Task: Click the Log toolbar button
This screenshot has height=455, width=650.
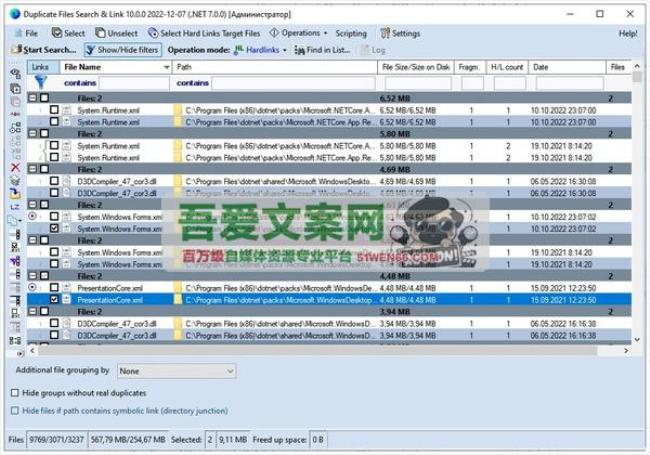Action: 373,50
